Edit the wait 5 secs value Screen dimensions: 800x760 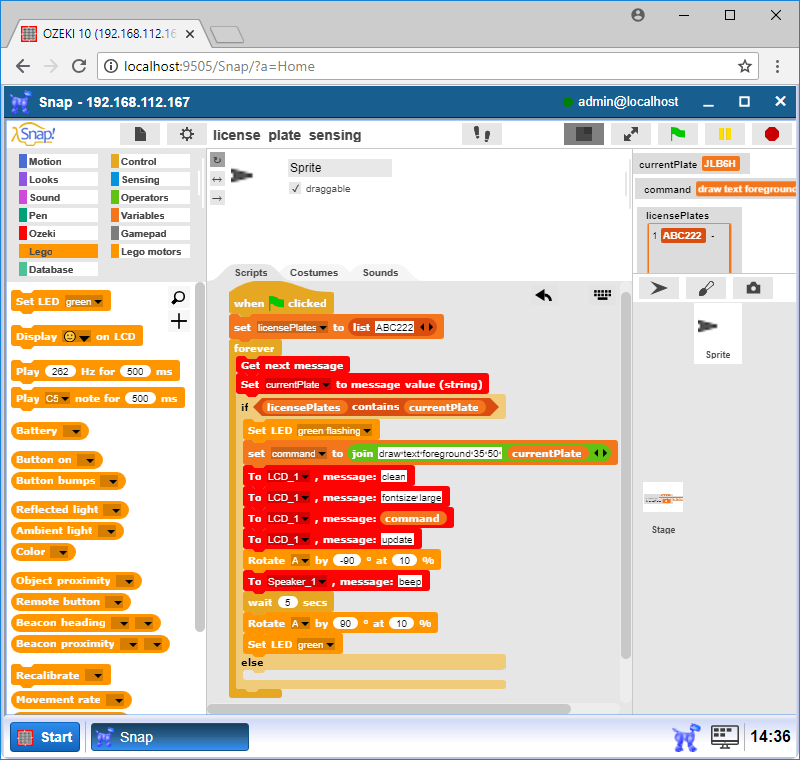(x=287, y=602)
